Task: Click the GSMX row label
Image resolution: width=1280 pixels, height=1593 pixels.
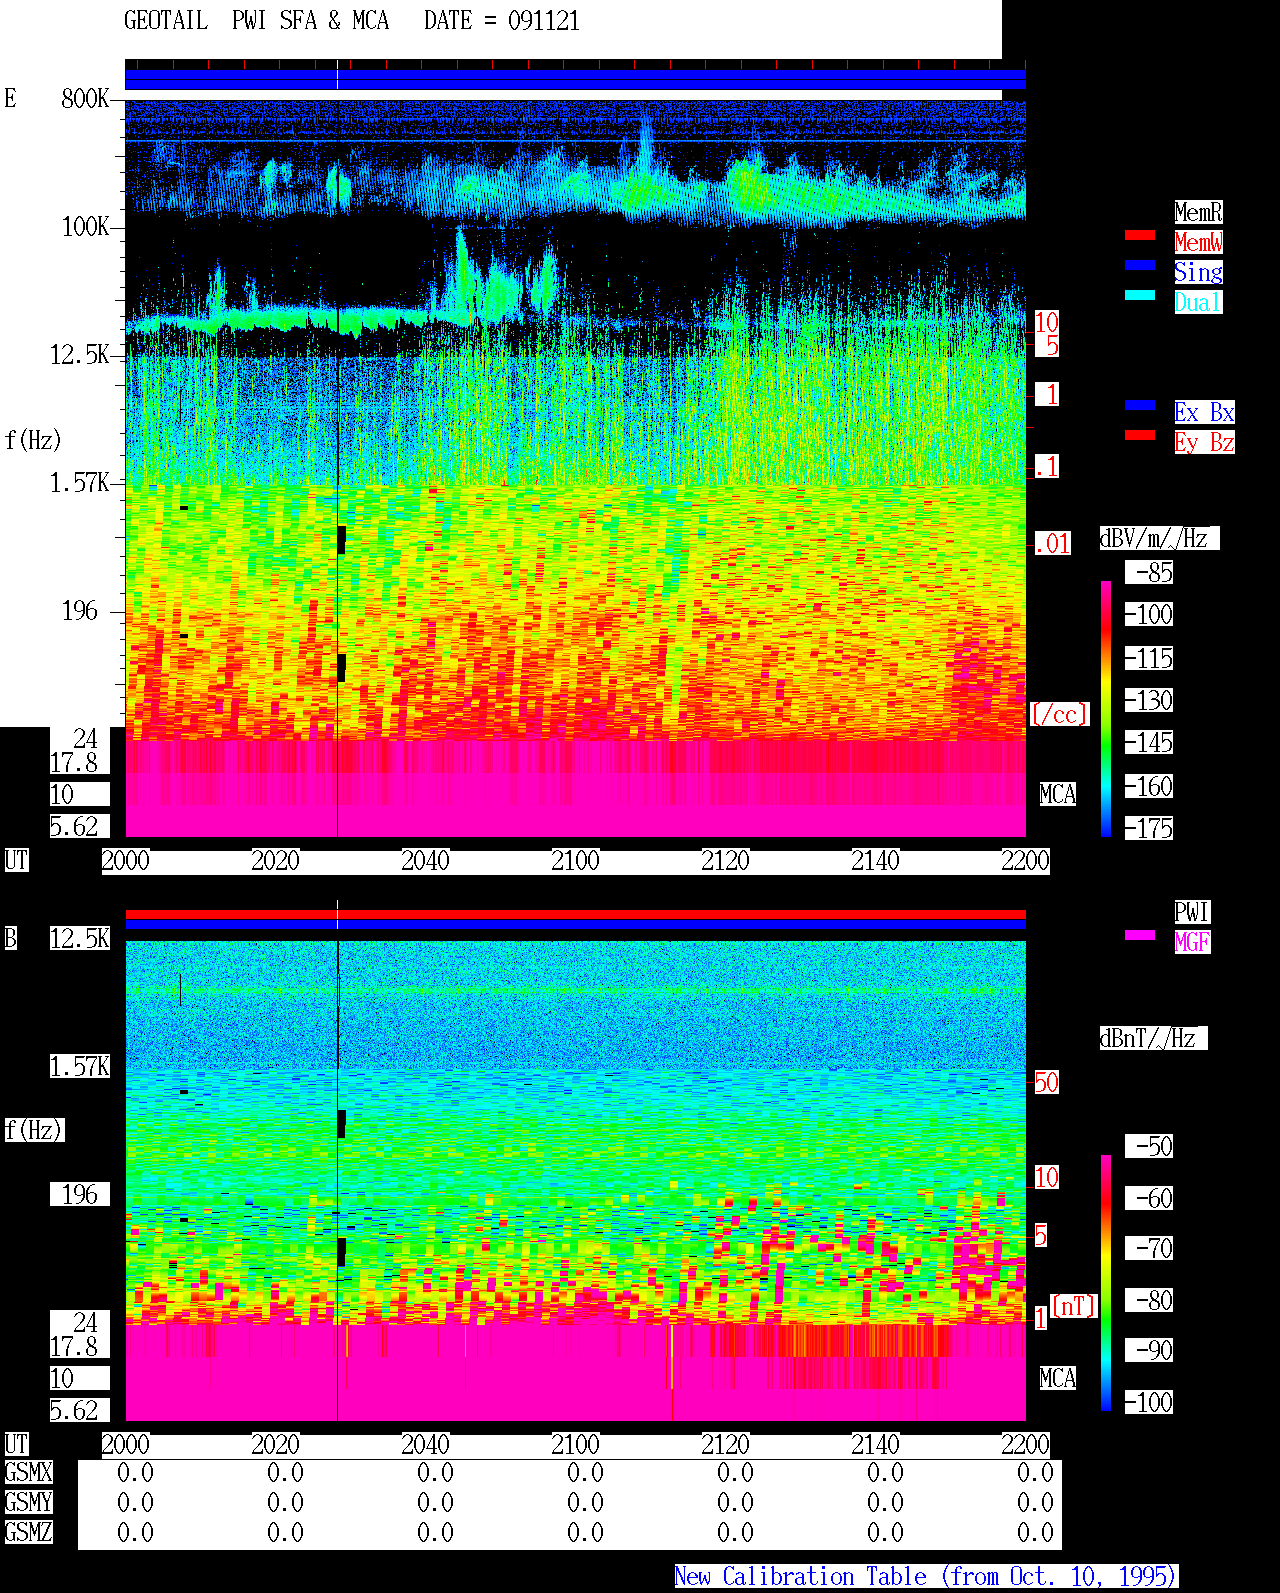Action: 28,1472
